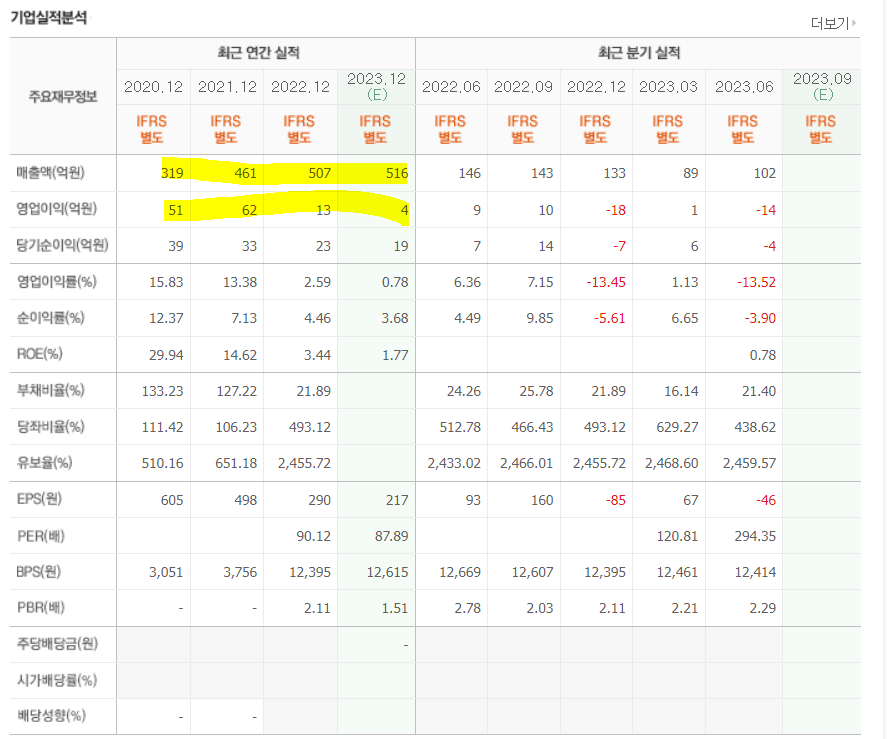887x739 pixels.
Task: Select the 2023.12 (E) column header
Action: 376,87
